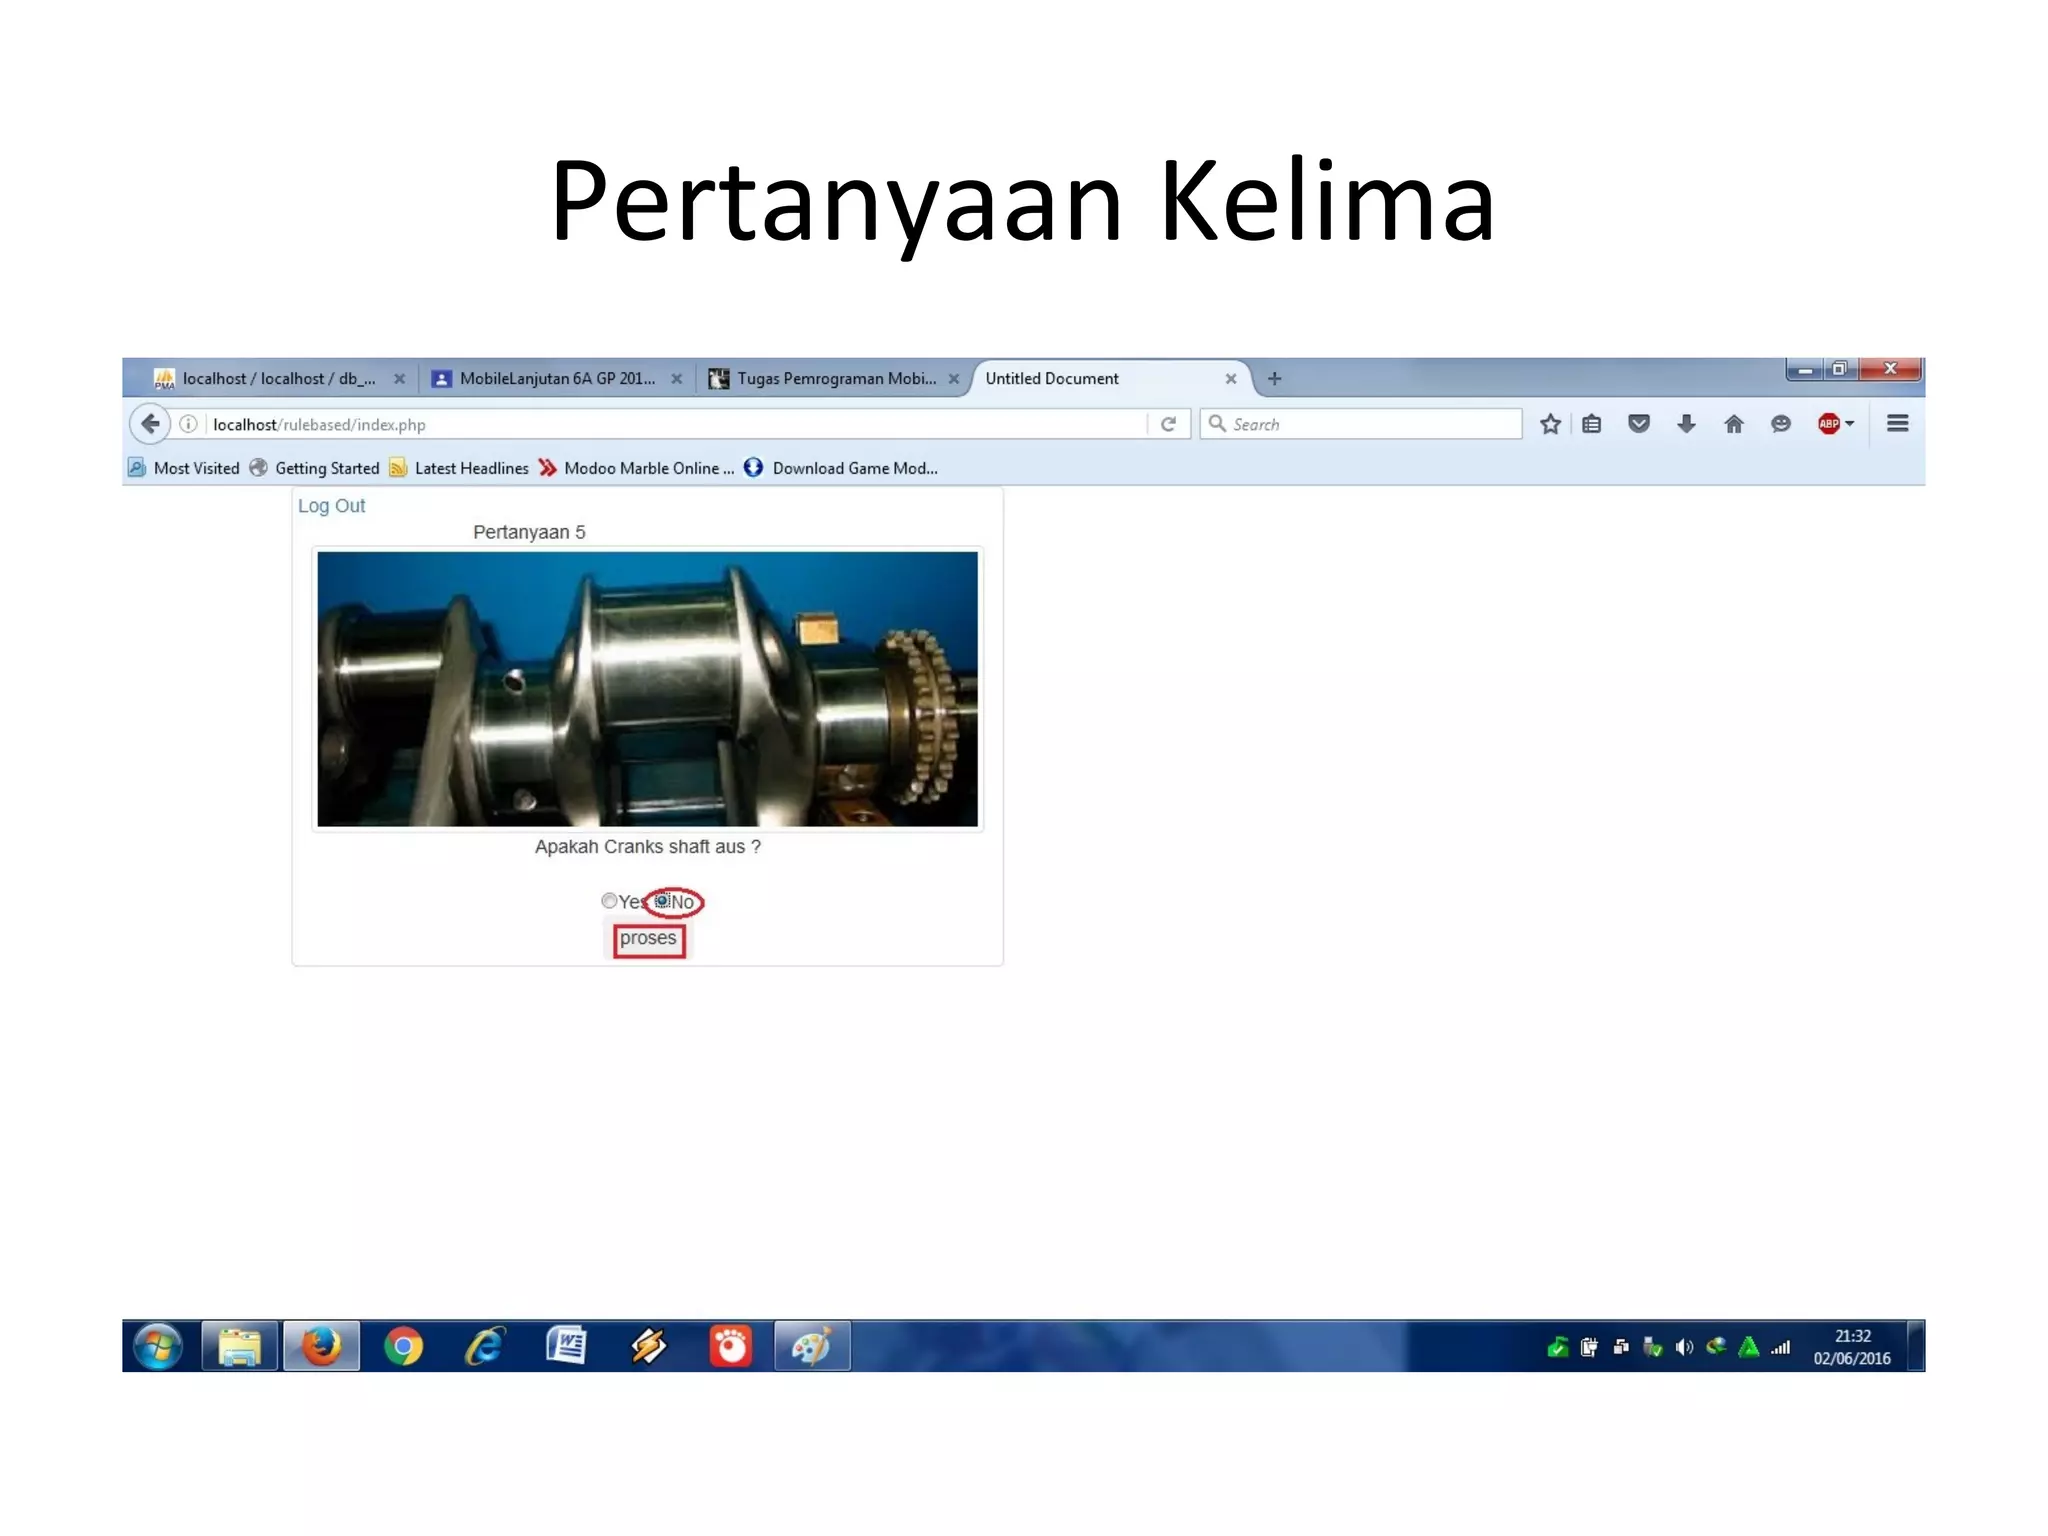Viewport: 2048px width, 1536px height.
Task: Select the Yes radio button
Action: click(x=609, y=901)
